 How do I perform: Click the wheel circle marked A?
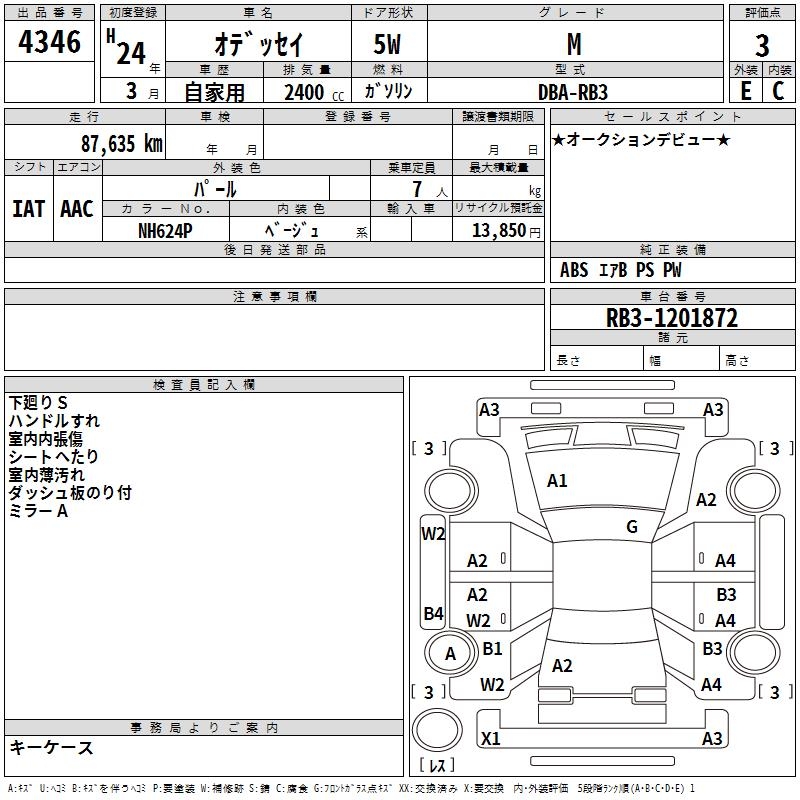451,654
